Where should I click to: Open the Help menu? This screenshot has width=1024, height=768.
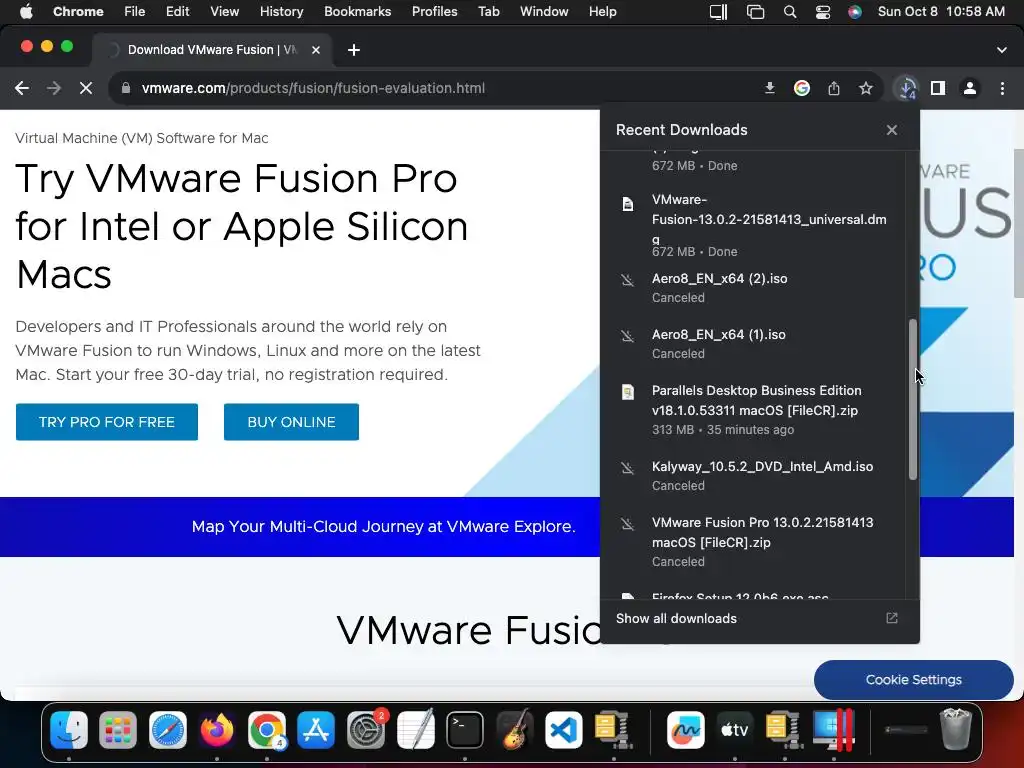(x=602, y=12)
